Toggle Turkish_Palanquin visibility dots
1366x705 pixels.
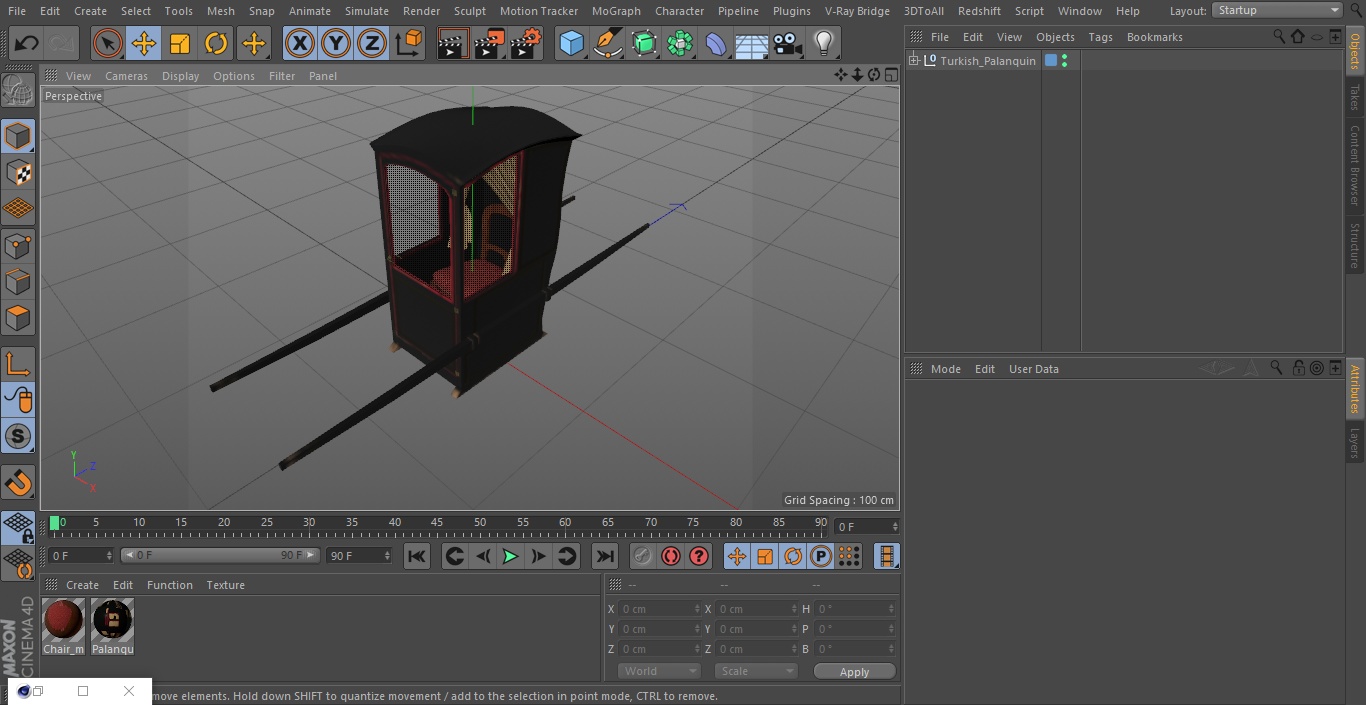click(x=1064, y=61)
